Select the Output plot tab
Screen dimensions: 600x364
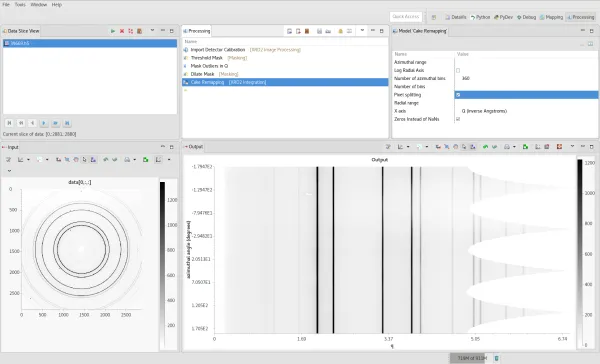(x=193, y=147)
